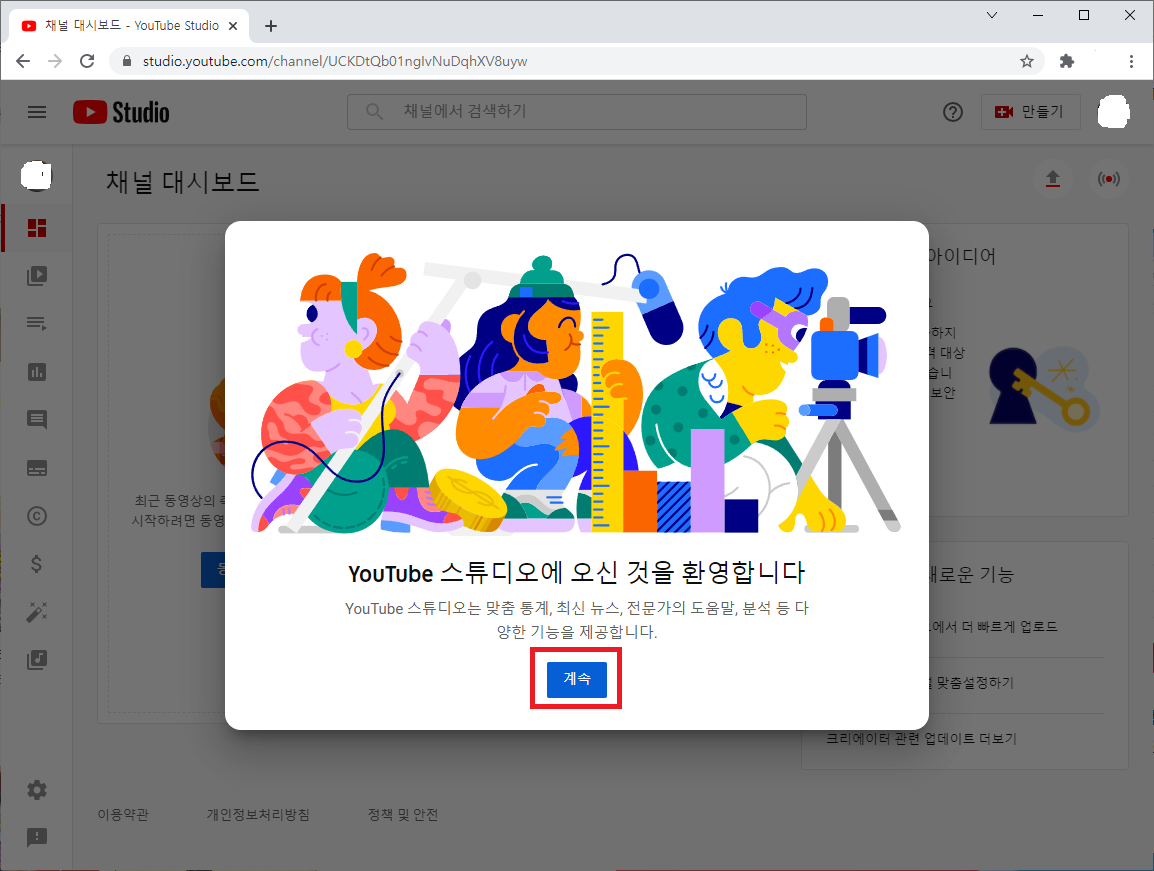Click the key and keyhole illustration
The image size is (1154, 871).
[1044, 387]
